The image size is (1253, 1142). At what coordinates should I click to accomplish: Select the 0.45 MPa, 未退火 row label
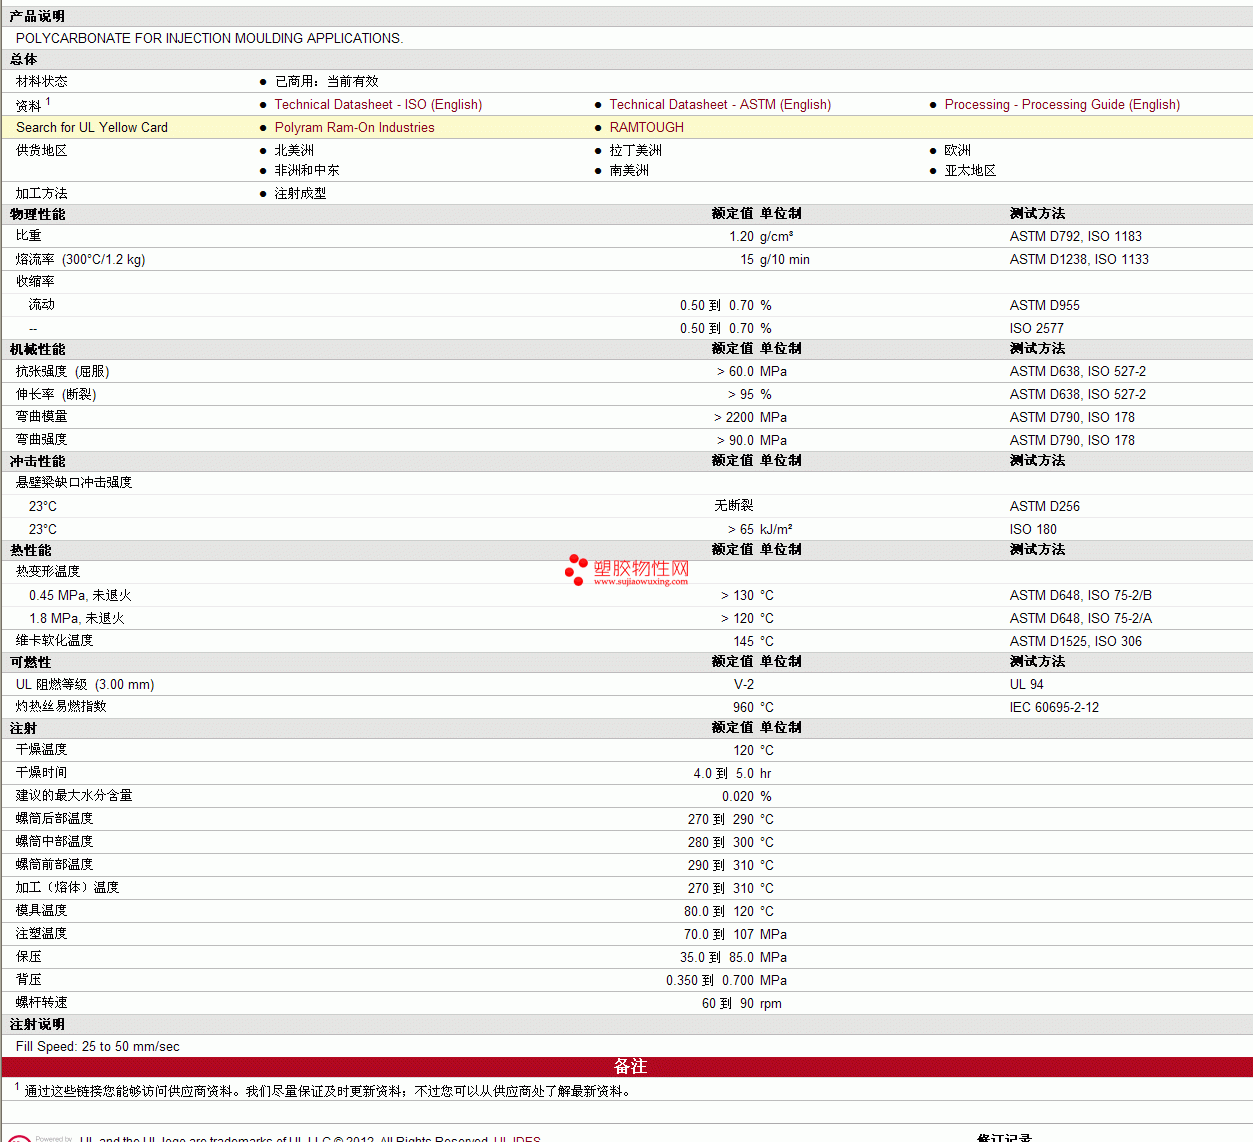pyautogui.click(x=80, y=595)
